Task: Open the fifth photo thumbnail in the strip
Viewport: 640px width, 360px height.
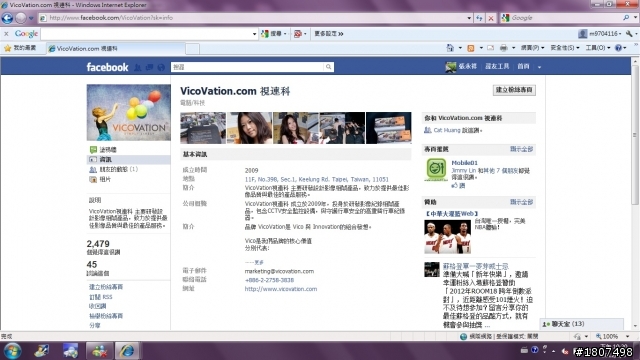Action: coord(389,128)
